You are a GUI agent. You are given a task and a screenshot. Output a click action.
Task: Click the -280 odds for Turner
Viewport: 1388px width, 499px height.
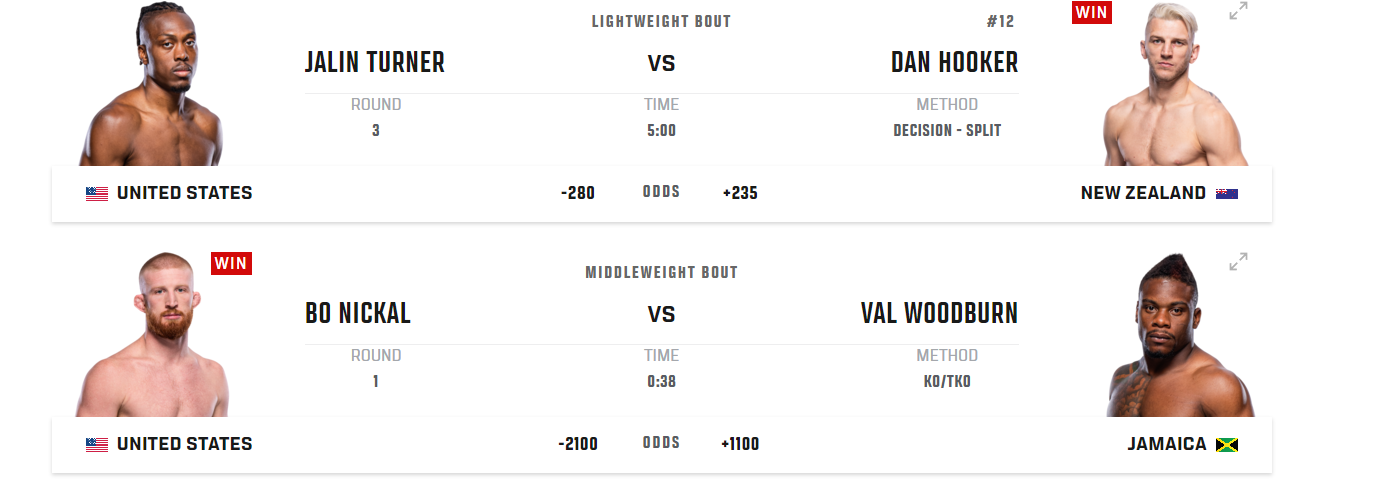coord(578,193)
